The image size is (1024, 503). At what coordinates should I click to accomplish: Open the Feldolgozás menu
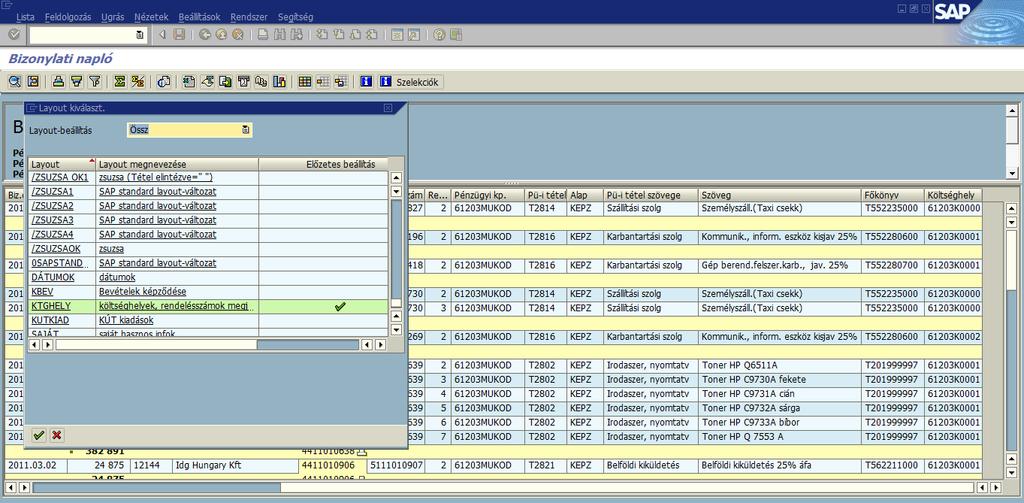[68, 17]
